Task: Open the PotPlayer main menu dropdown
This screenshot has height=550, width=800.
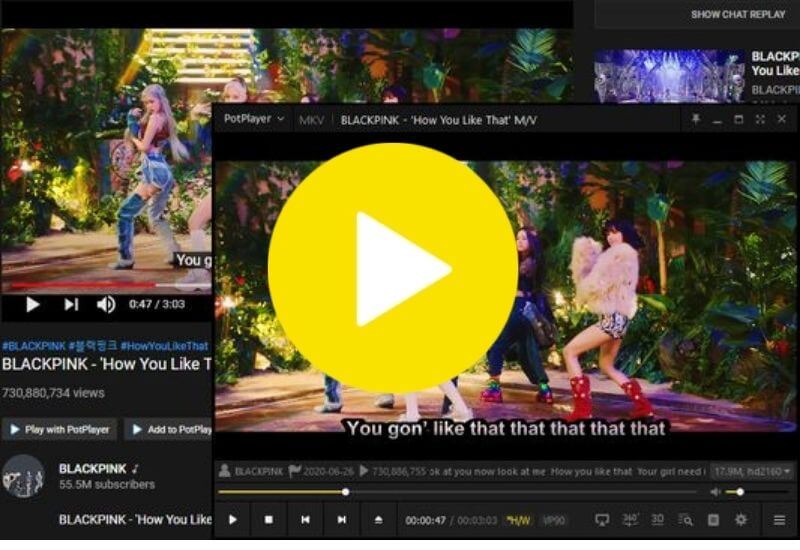Action: [x=254, y=119]
